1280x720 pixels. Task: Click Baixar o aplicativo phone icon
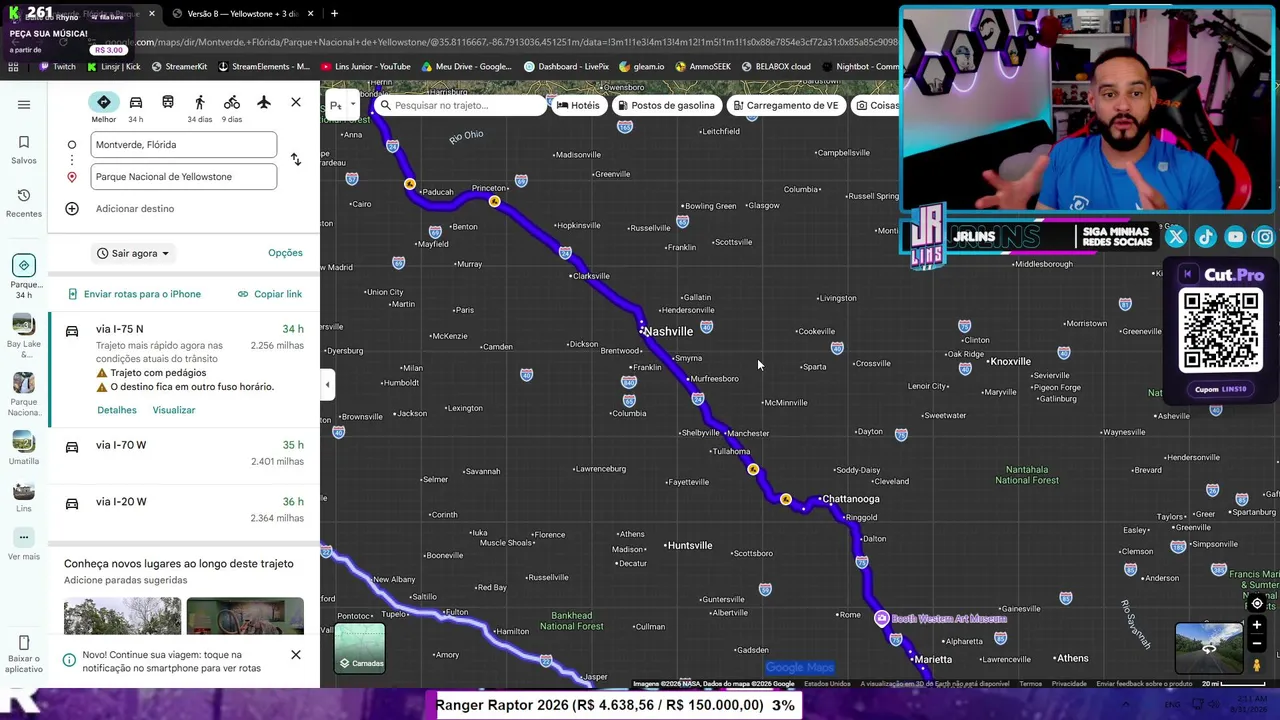[24, 642]
